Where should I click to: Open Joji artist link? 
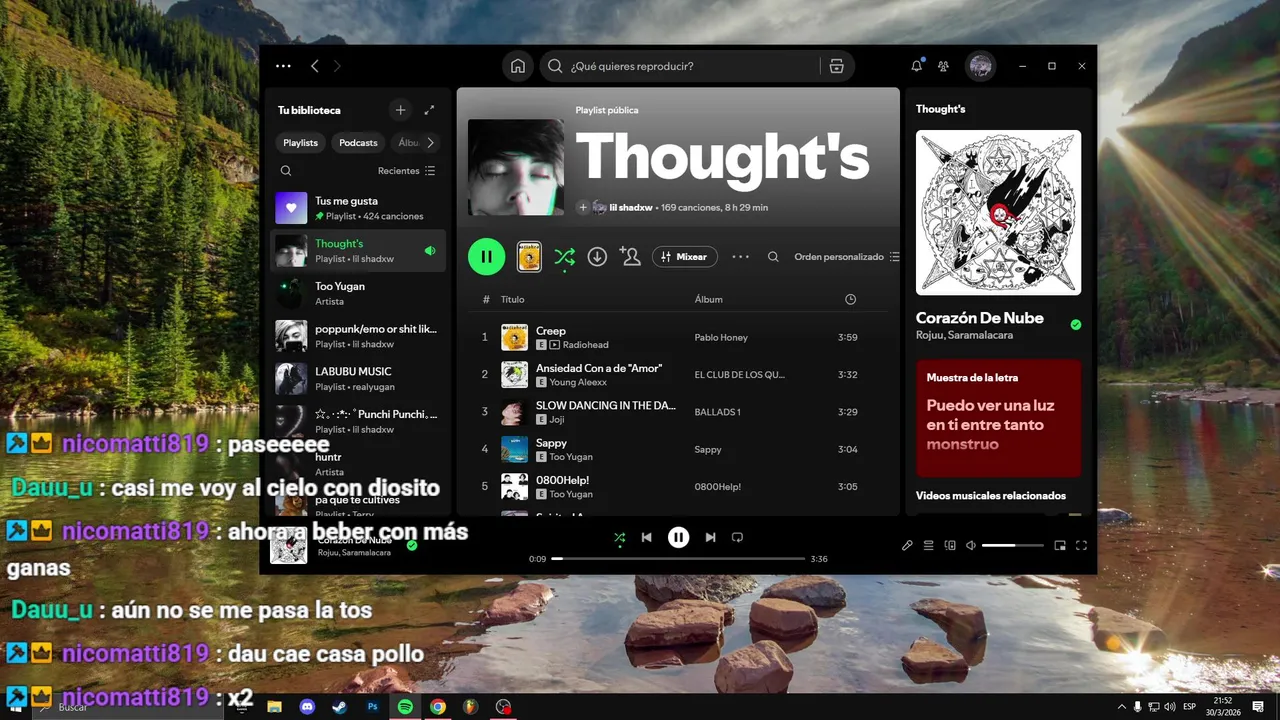click(558, 420)
